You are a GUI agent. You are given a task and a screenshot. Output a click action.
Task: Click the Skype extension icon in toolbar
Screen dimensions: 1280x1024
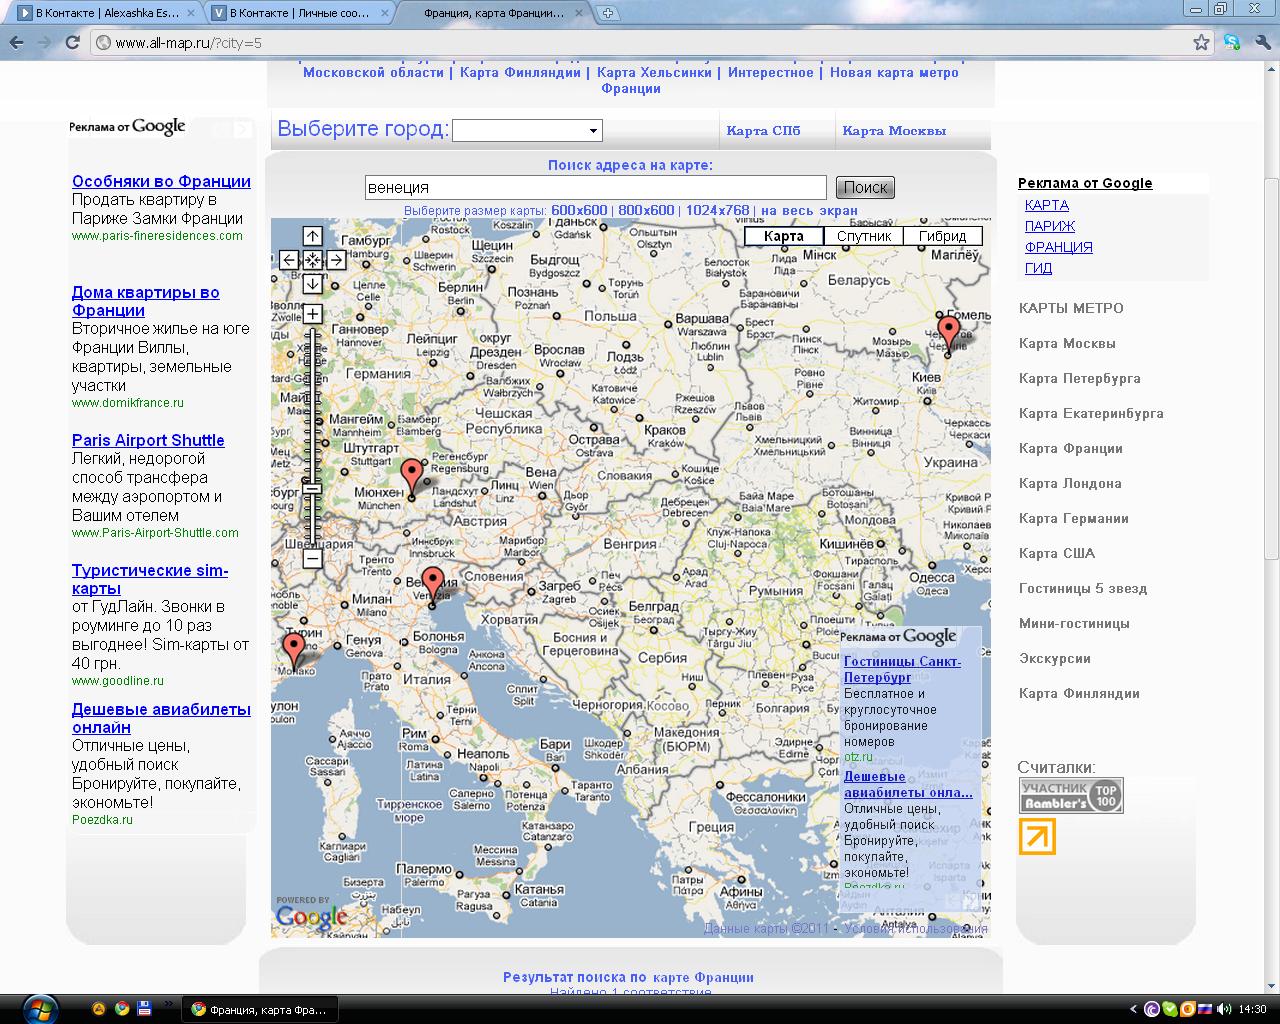tap(1232, 42)
